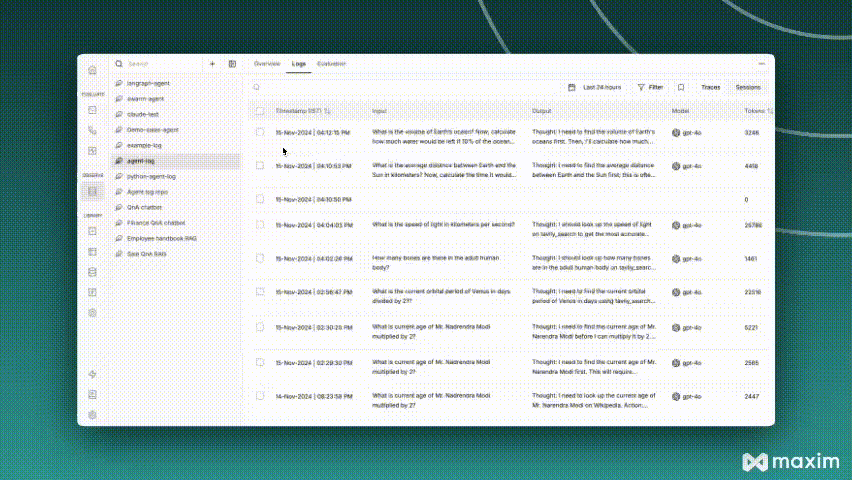The width and height of the screenshot is (852, 480).
Task: Open log about bones in adult human body
Action: pos(435,263)
